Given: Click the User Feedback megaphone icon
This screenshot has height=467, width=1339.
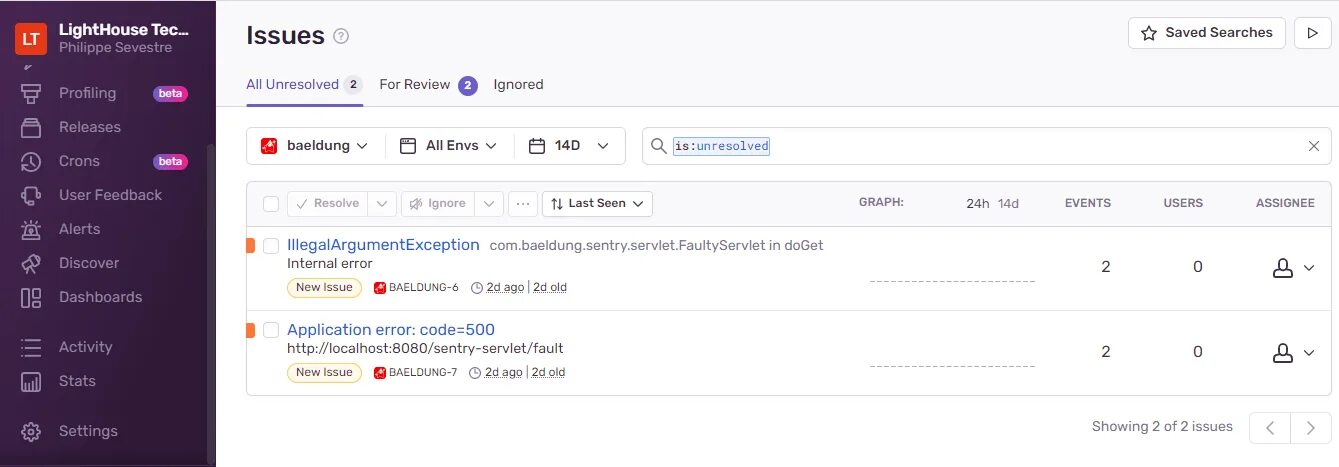Looking at the screenshot, I should [x=31, y=195].
